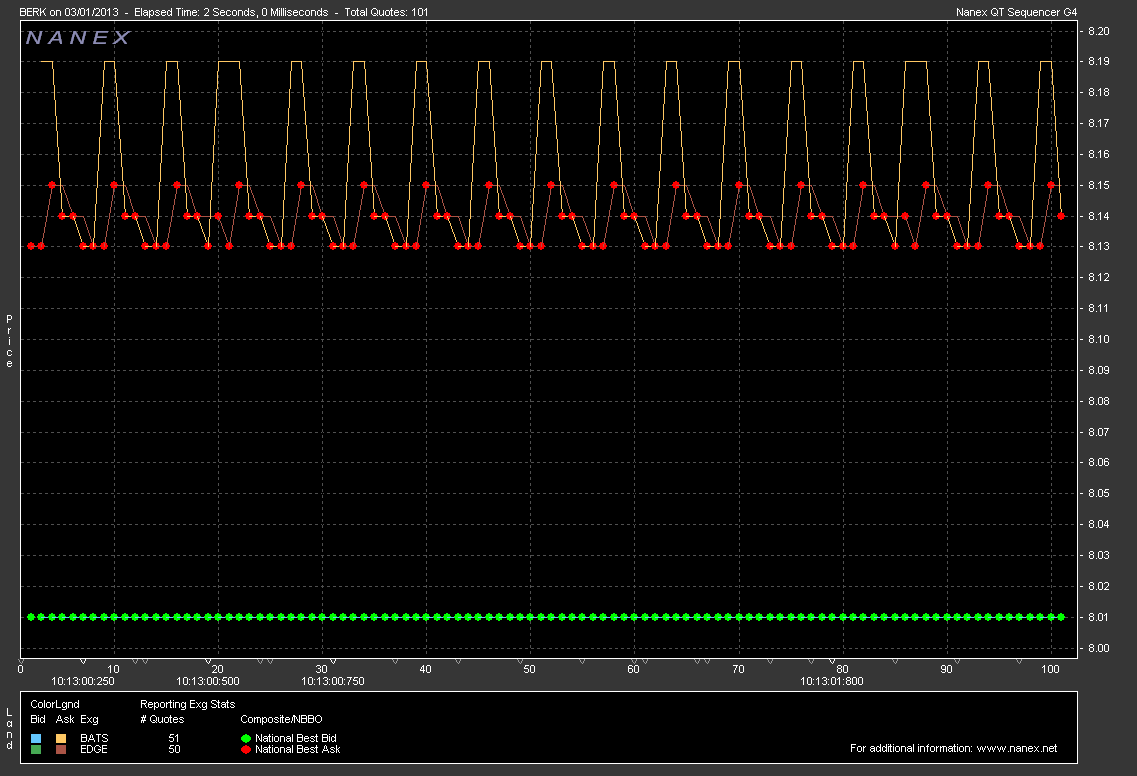The image size is (1137, 776).
Task: Click the quote number 50 axis tick label
Action: (529, 668)
